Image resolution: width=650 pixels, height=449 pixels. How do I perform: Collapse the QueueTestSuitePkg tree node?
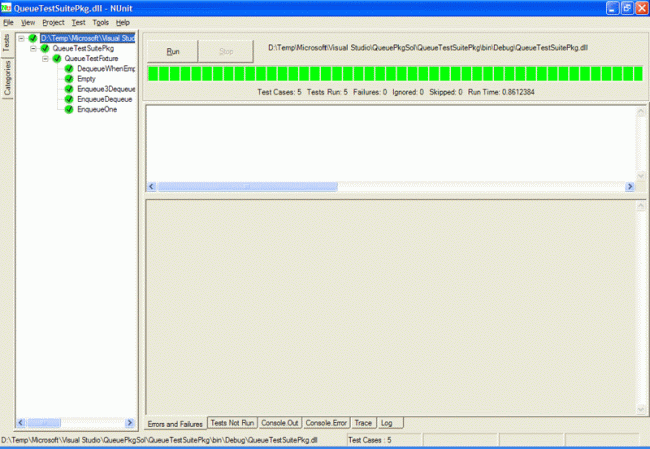33,49
